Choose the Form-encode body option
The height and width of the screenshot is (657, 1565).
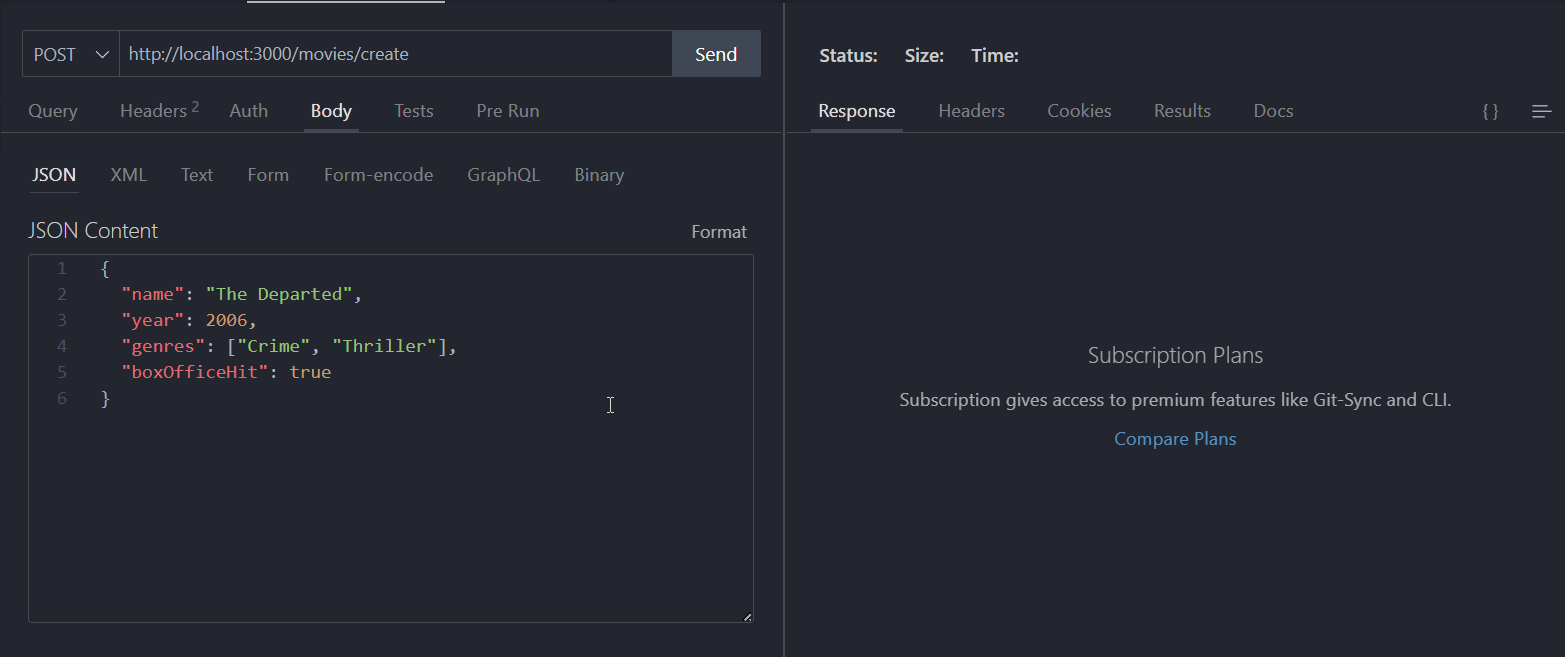tap(378, 174)
